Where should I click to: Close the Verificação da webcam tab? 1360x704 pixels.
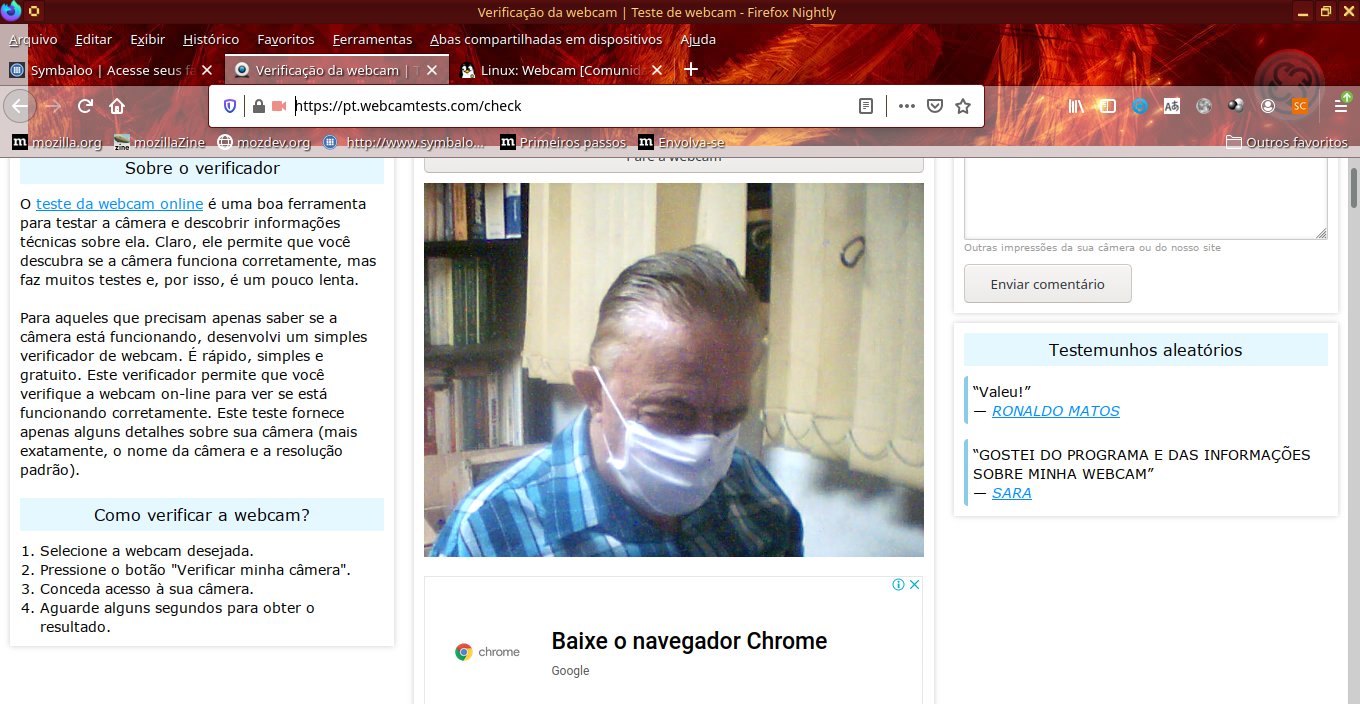click(432, 70)
